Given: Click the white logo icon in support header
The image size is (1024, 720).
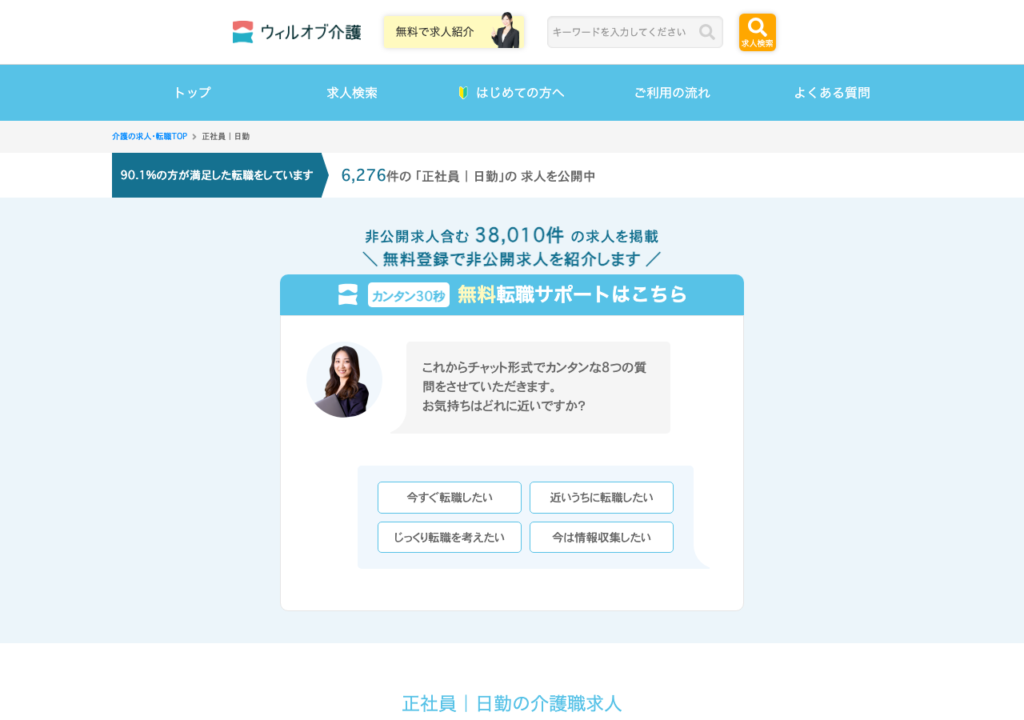Looking at the screenshot, I should coord(347,295).
